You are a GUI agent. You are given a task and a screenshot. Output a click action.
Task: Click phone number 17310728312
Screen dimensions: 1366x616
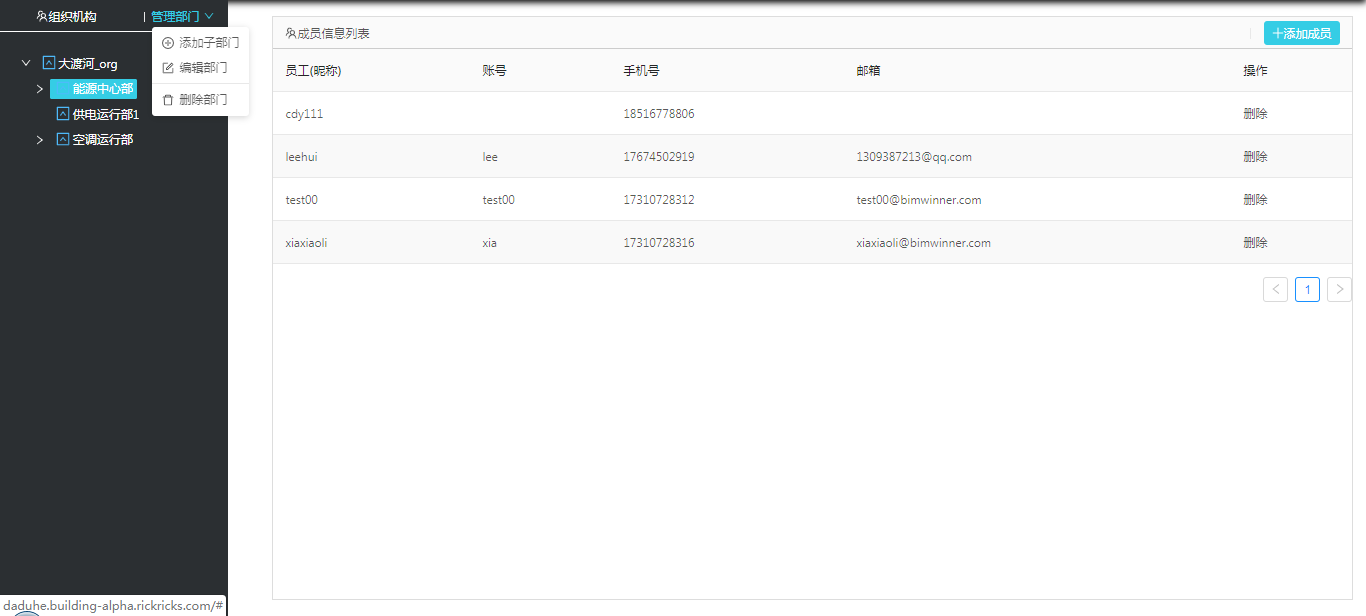point(658,200)
